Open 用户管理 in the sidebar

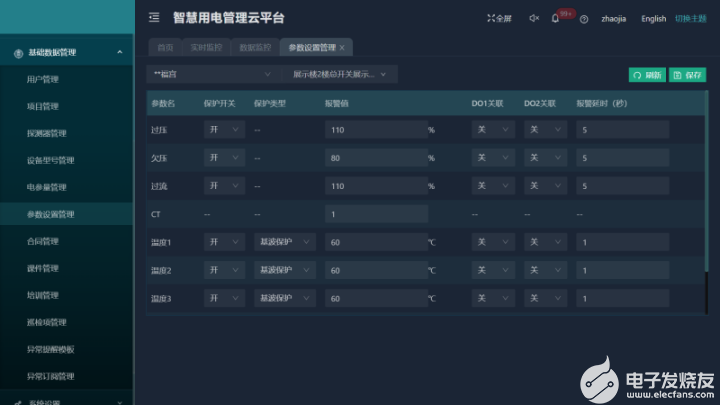(43, 79)
